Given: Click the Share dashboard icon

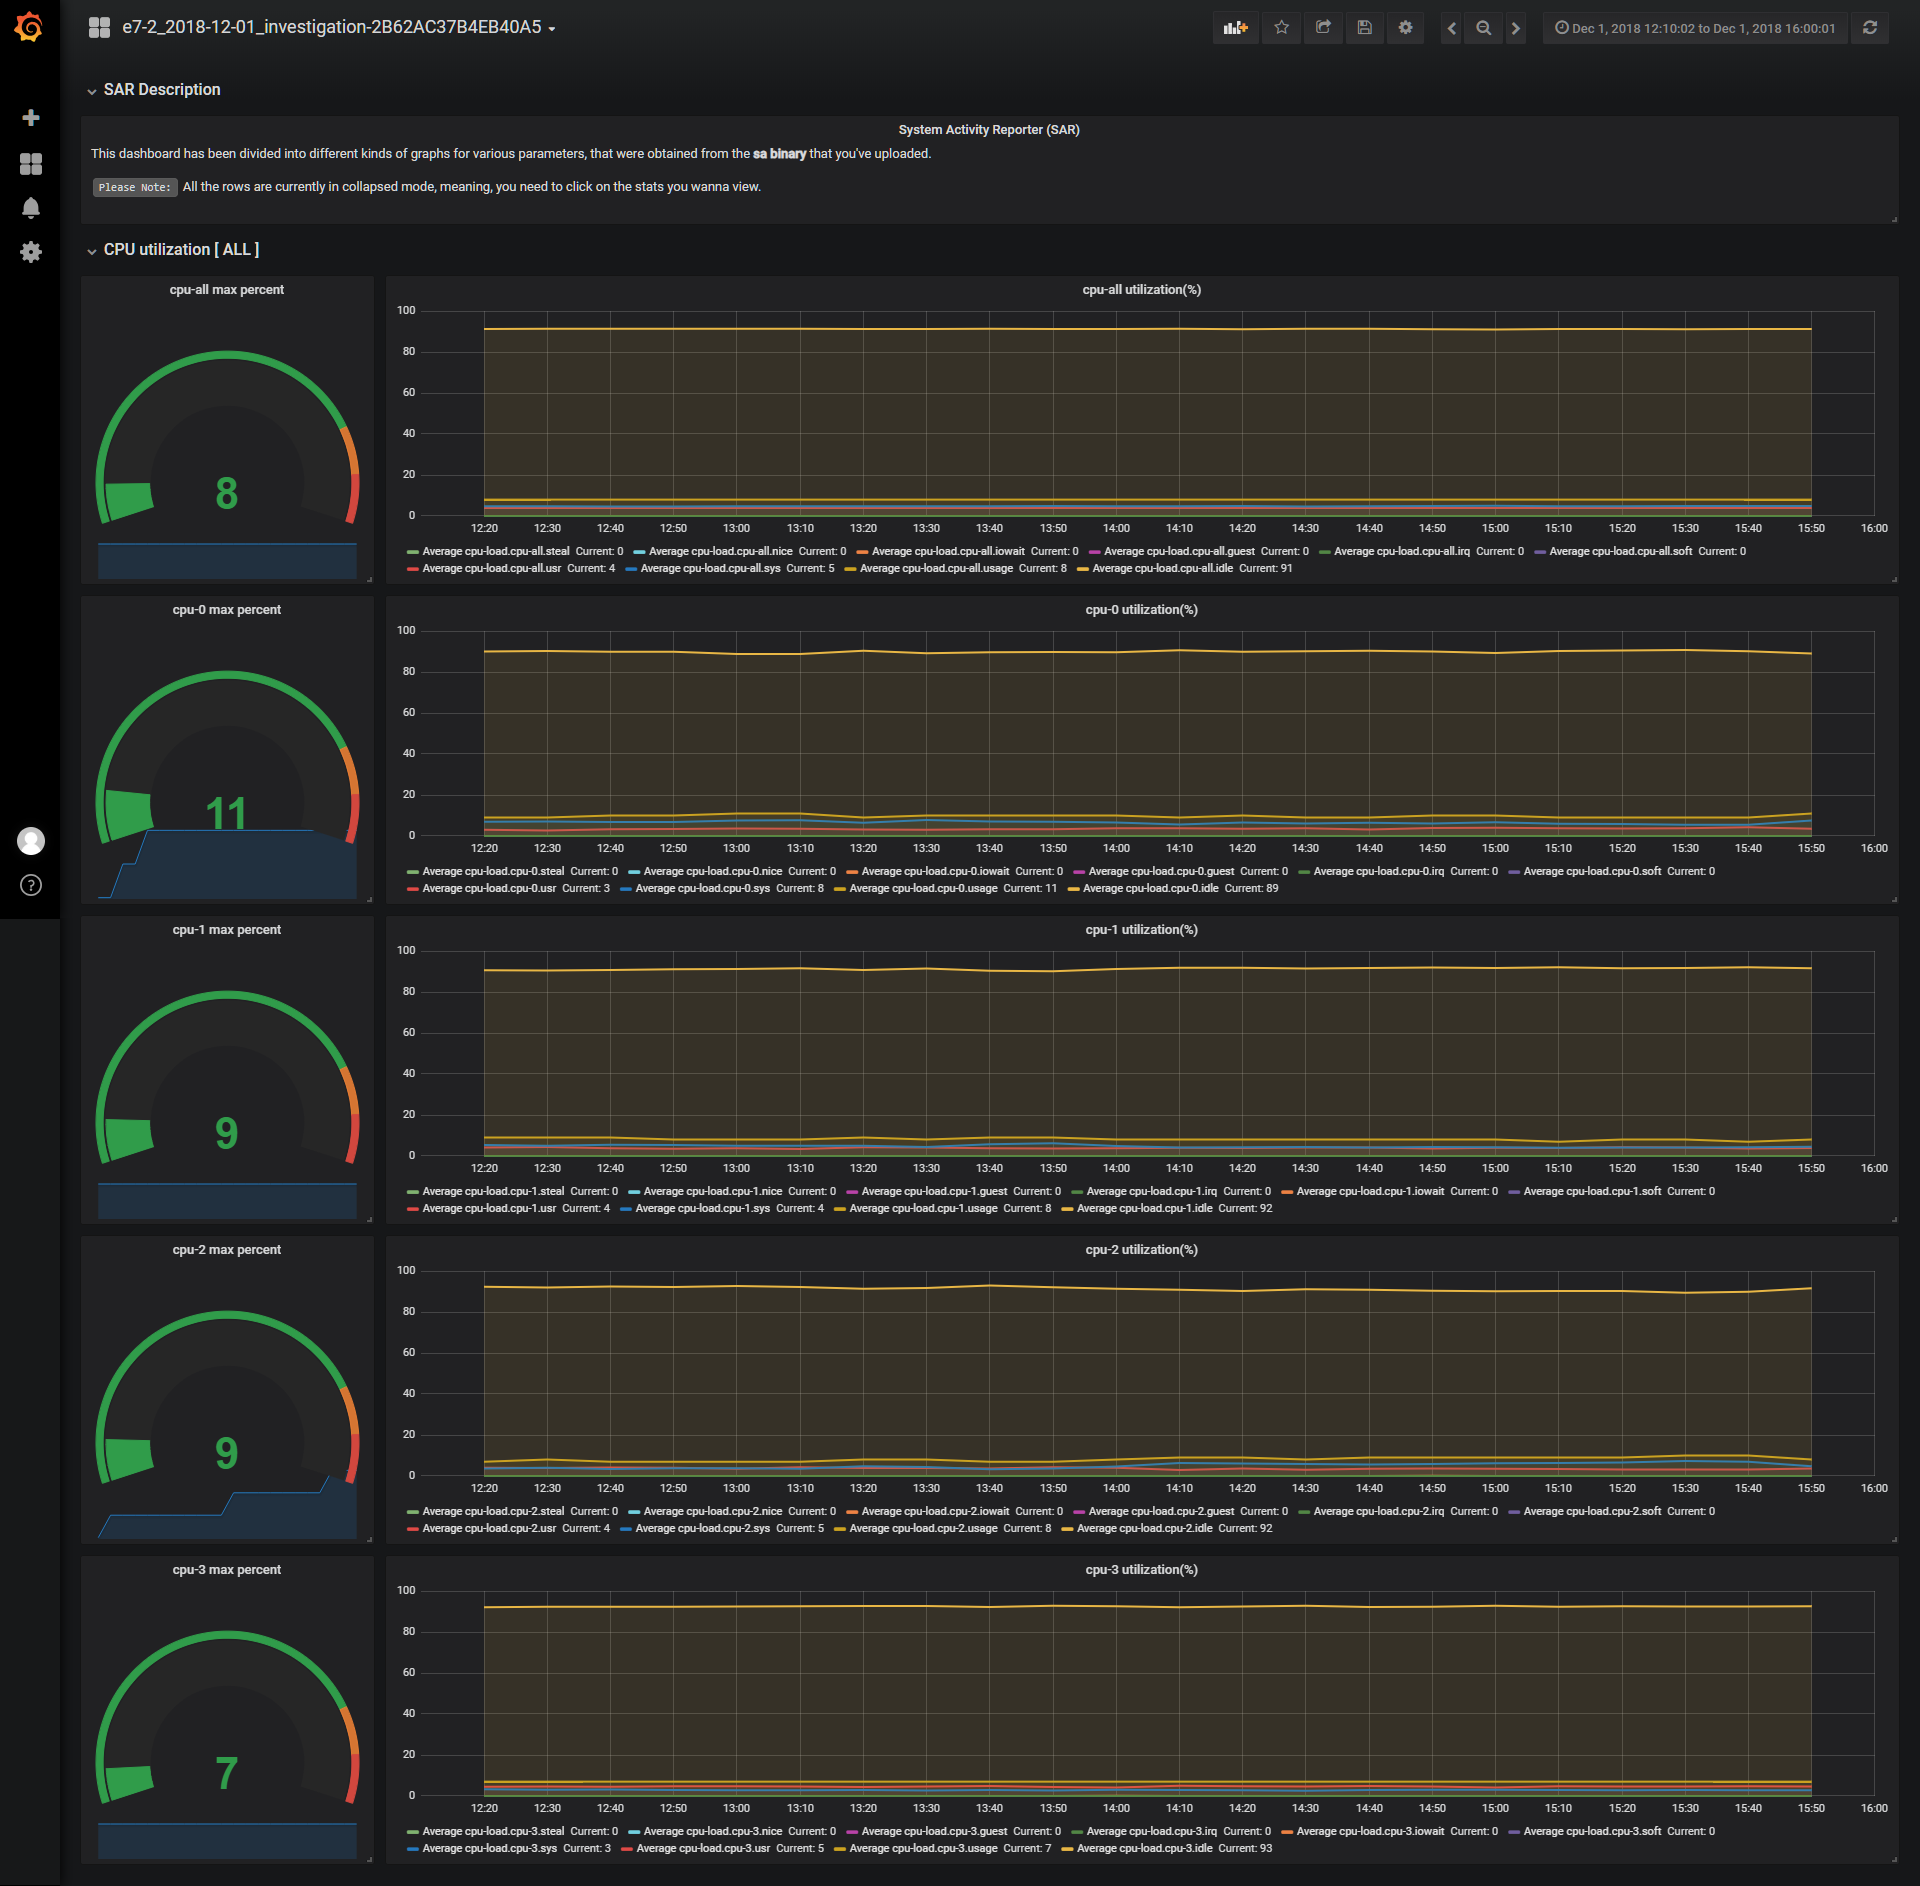Looking at the screenshot, I should [x=1323, y=28].
